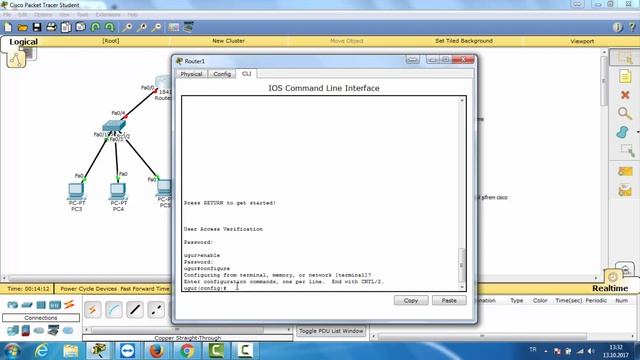The height and width of the screenshot is (360, 640).
Task: Print using the printer toolbar icon
Action: coord(51,27)
